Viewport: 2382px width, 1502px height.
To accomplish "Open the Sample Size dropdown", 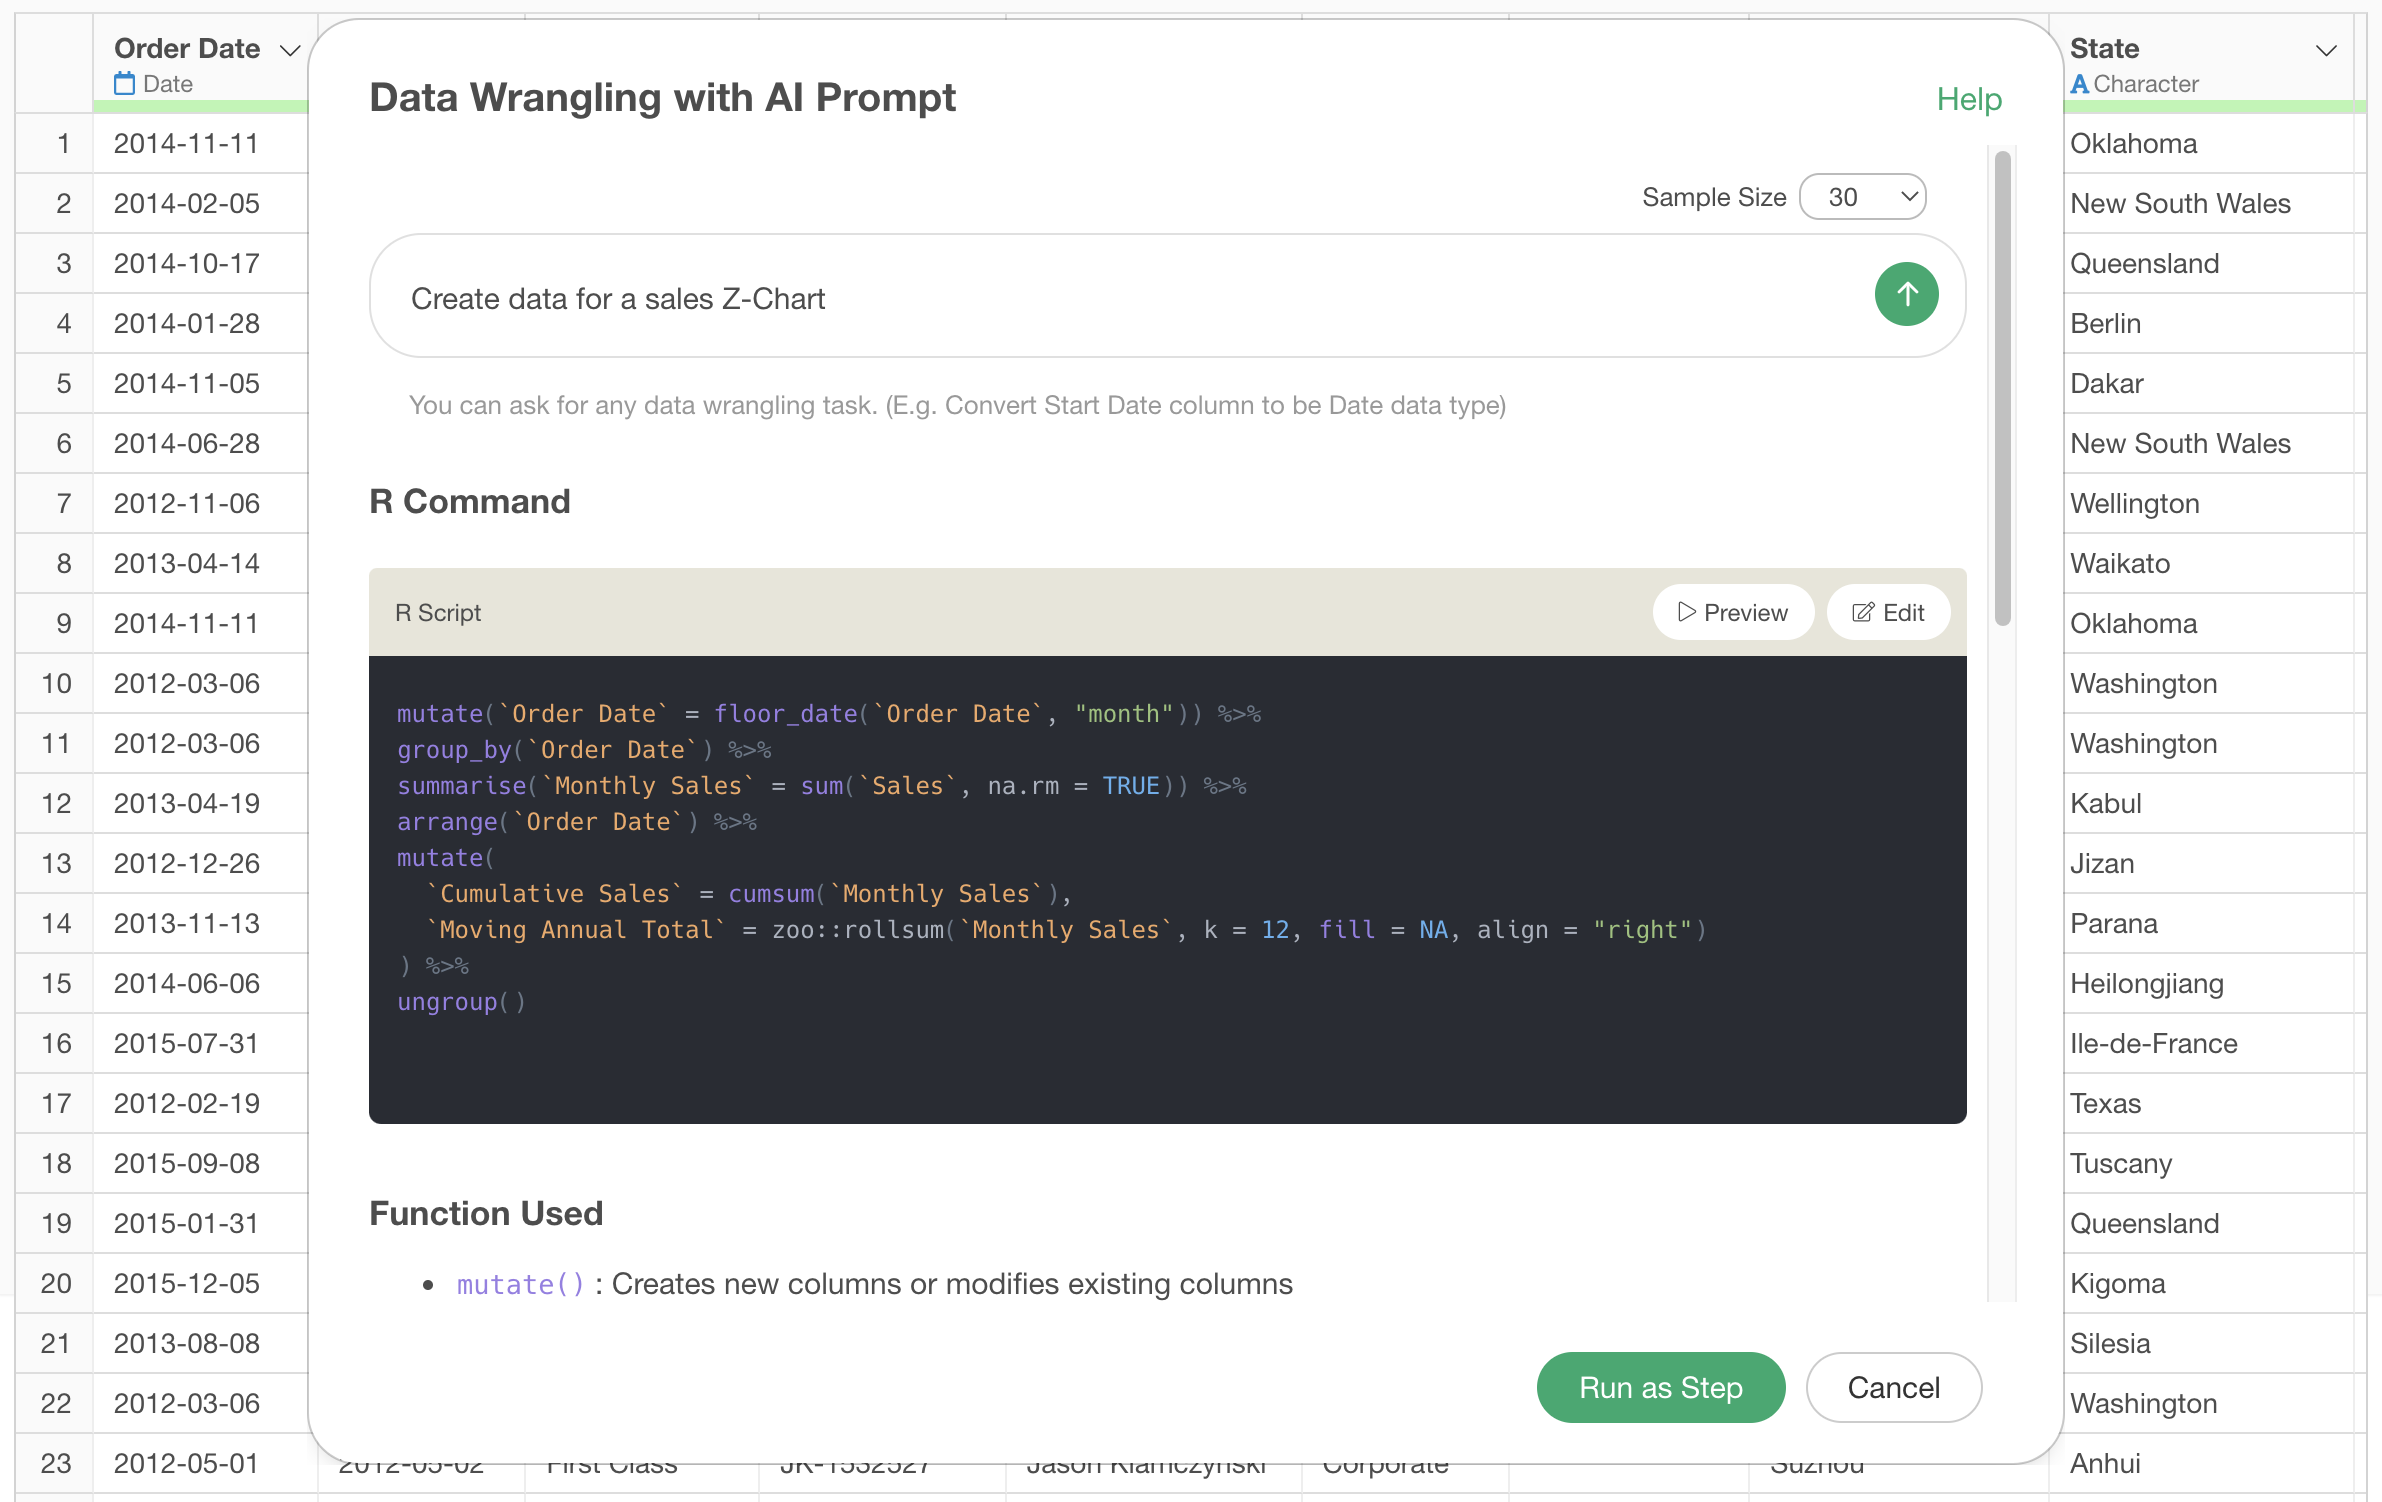I will 1863,197.
